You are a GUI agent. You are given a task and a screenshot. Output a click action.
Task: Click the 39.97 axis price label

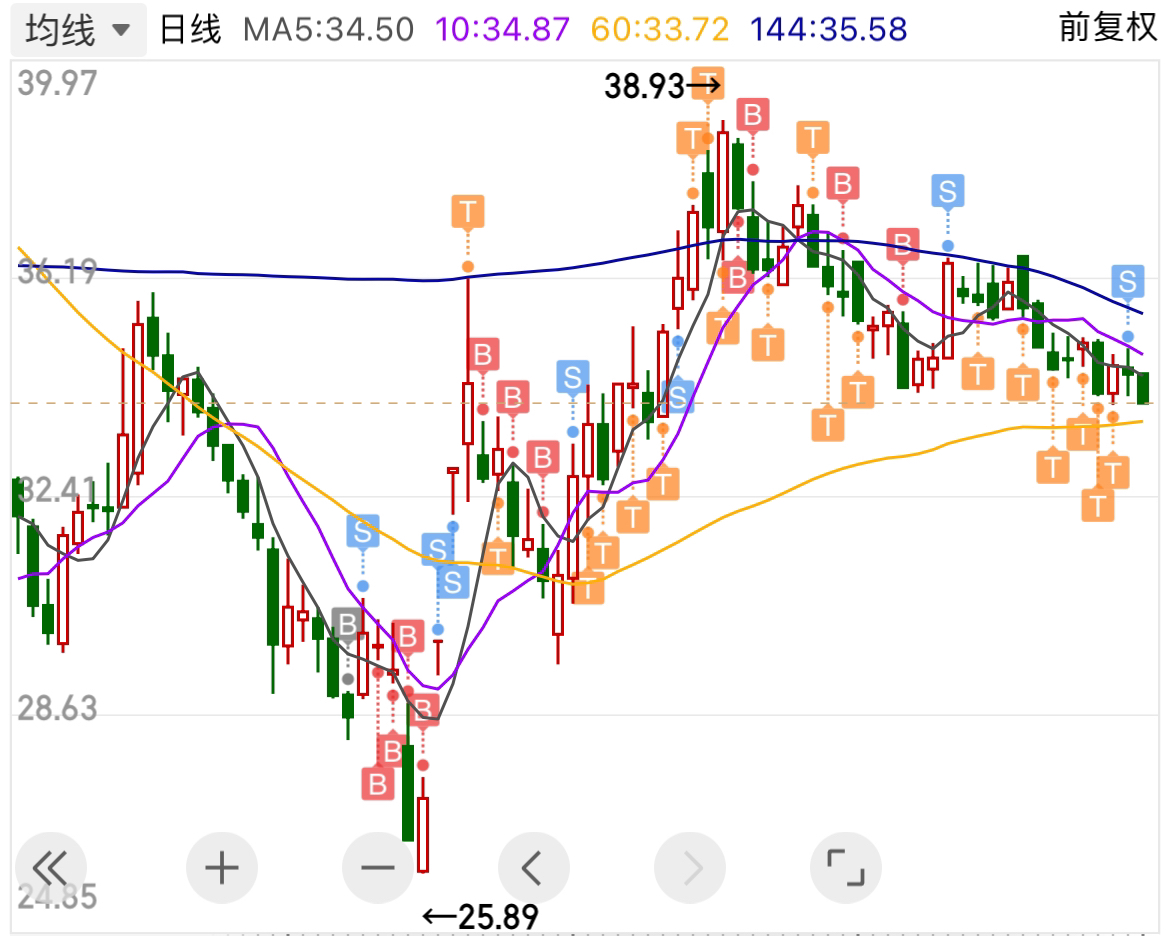coord(57,83)
